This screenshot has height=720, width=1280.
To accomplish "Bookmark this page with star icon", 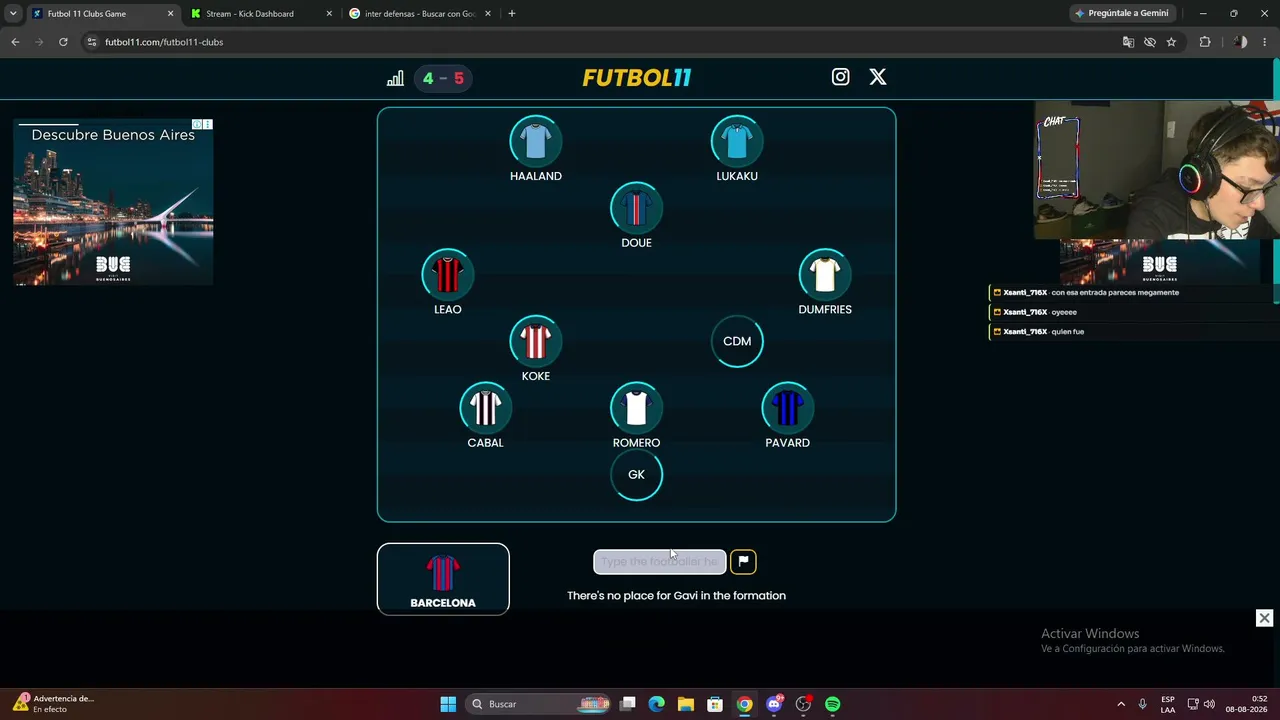I will [1171, 42].
